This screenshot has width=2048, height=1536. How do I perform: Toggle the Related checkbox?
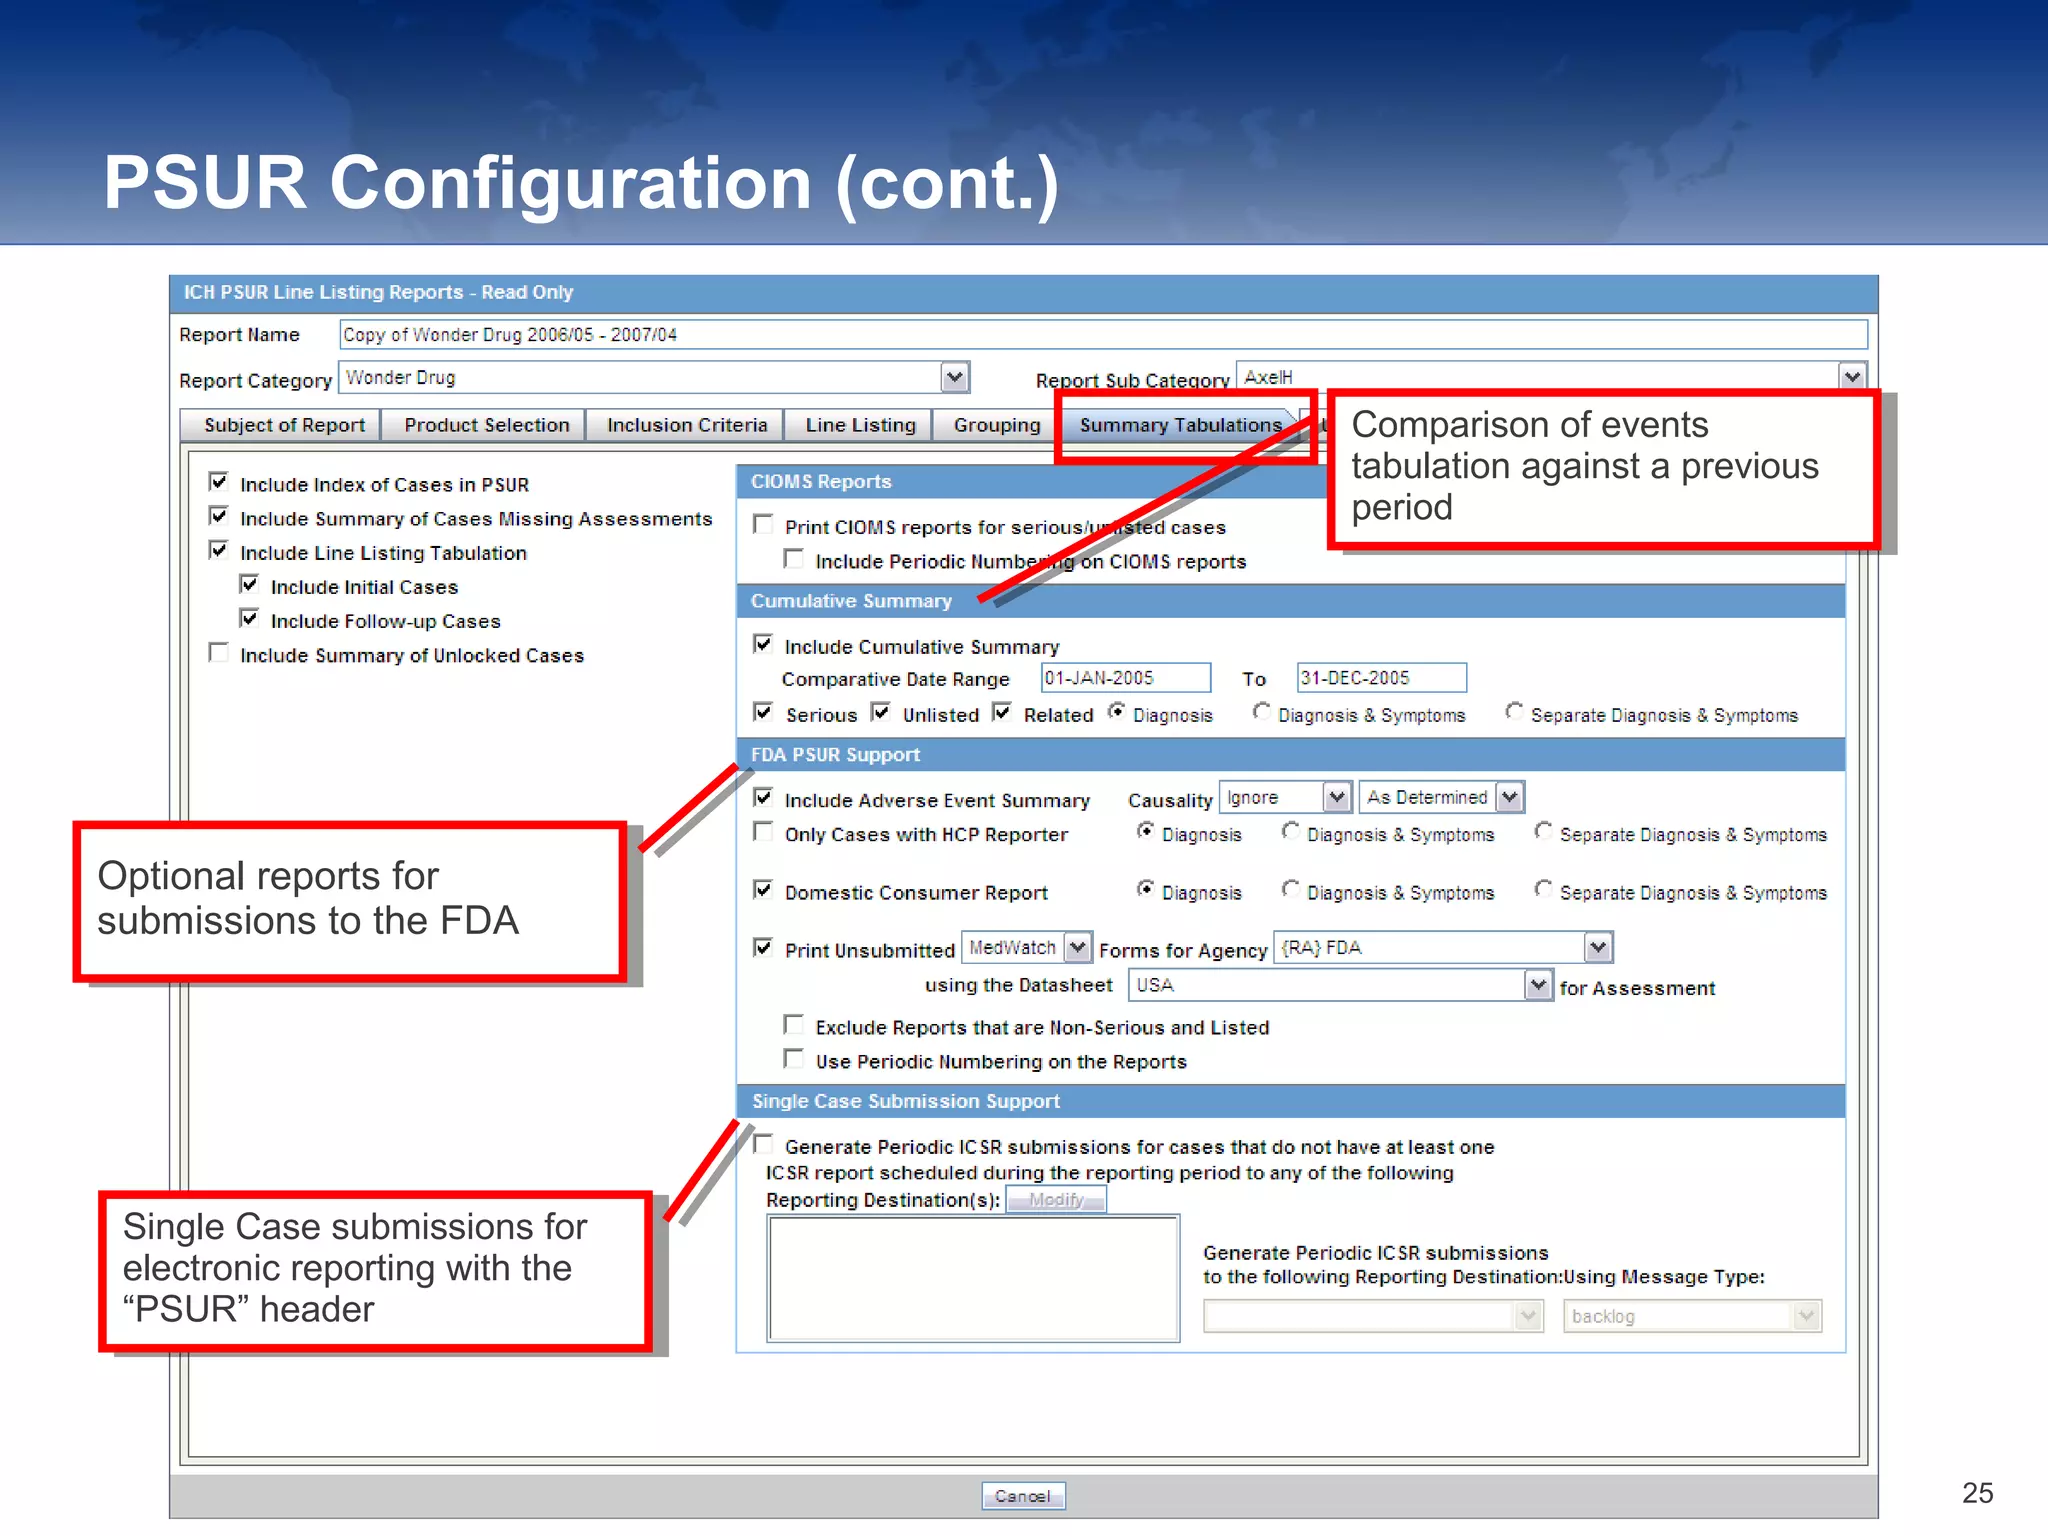(1002, 712)
